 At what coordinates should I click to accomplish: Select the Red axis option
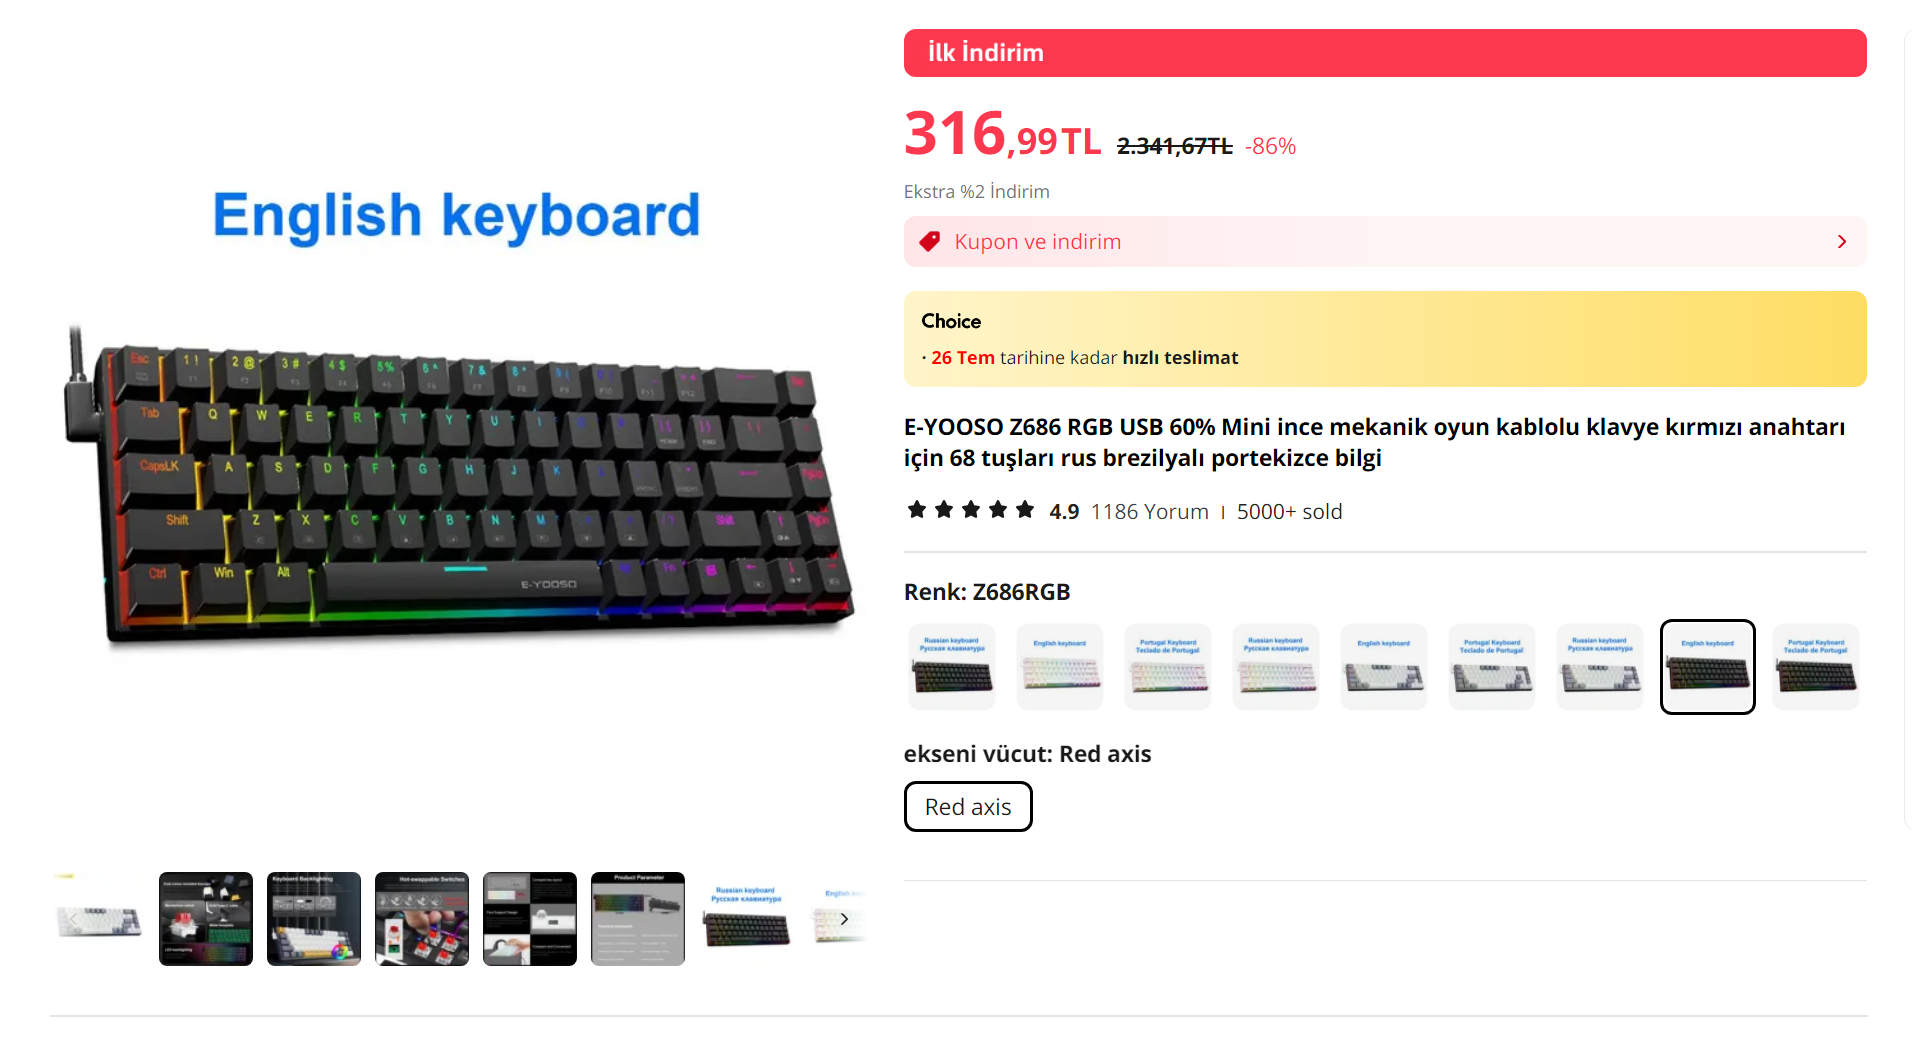pyautogui.click(x=967, y=806)
